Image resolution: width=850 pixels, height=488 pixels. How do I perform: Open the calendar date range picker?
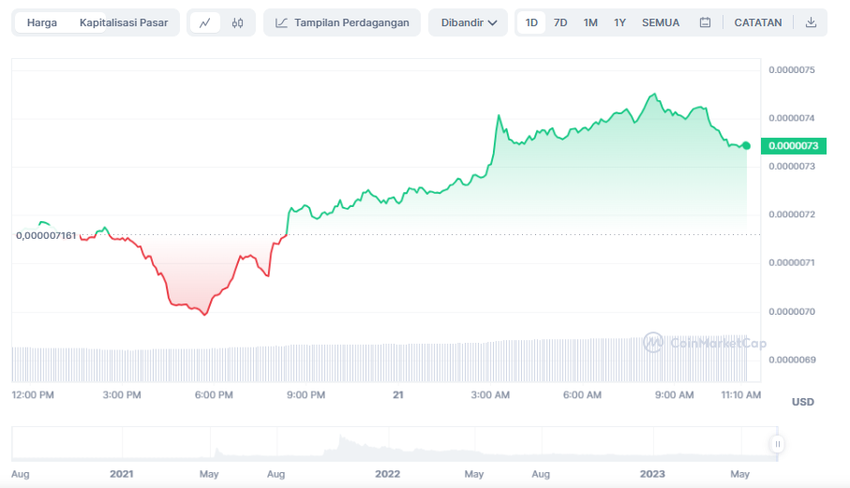[x=705, y=23]
